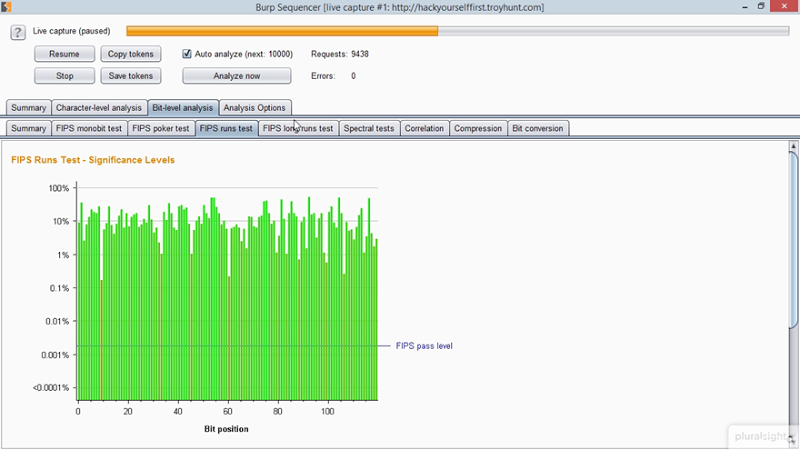Viewport: 800px width, 450px height.
Task: Switch to Bit conversion tab
Action: pos(538,128)
